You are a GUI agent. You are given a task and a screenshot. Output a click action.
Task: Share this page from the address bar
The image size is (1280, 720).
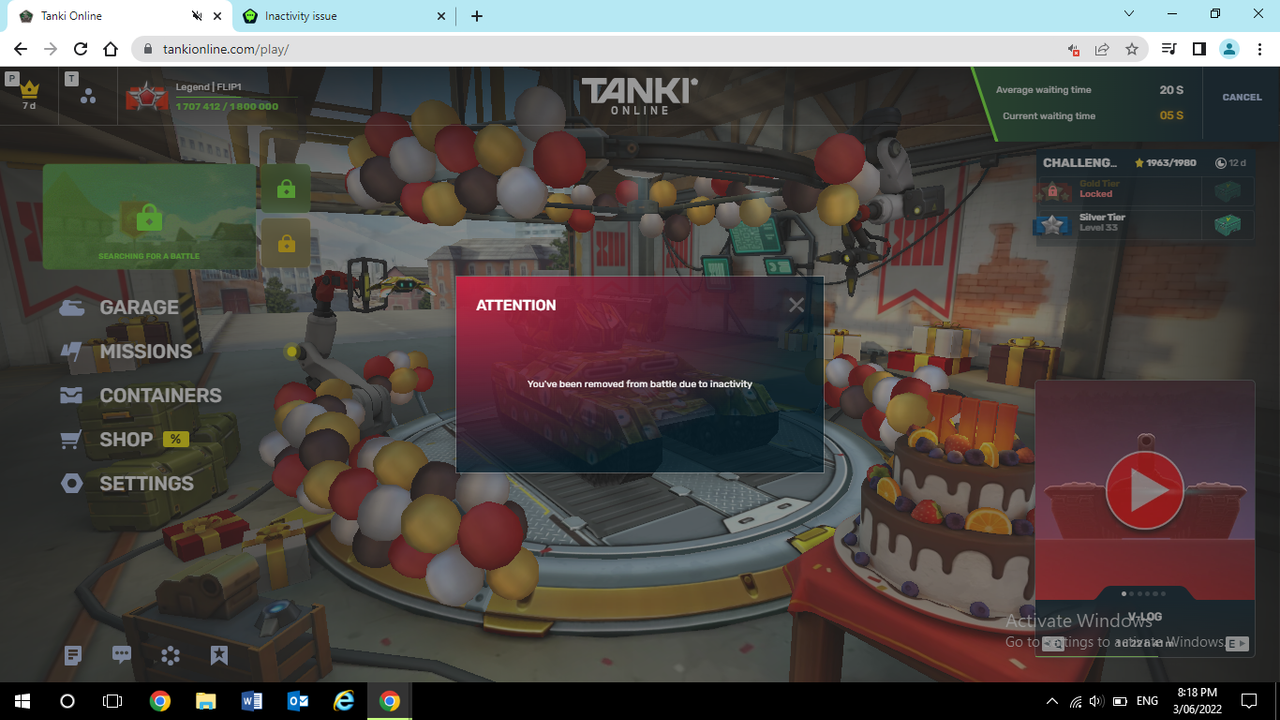[1102, 49]
